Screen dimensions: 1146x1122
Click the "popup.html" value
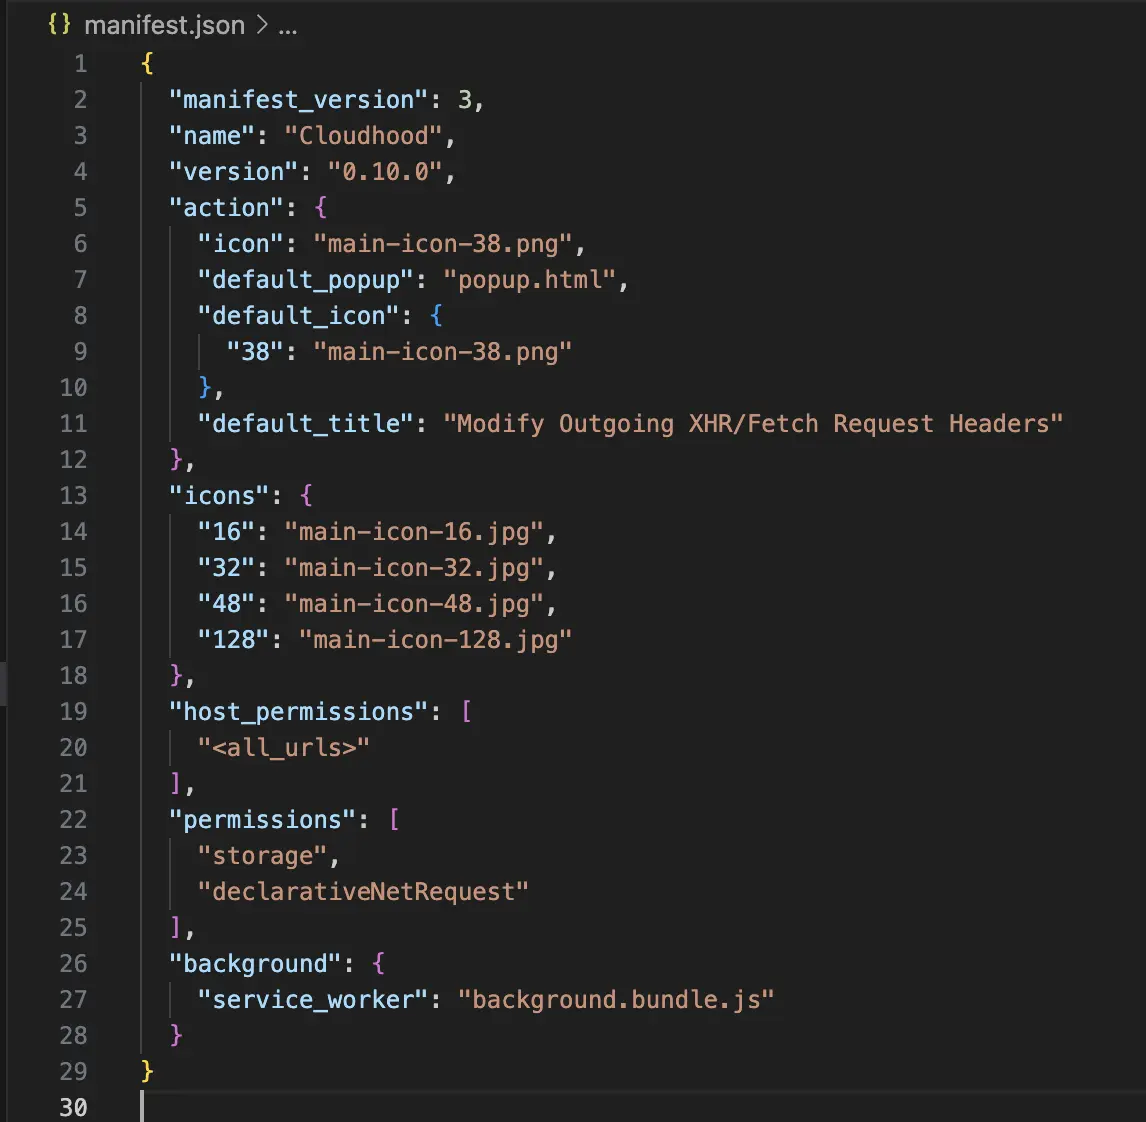(530, 279)
